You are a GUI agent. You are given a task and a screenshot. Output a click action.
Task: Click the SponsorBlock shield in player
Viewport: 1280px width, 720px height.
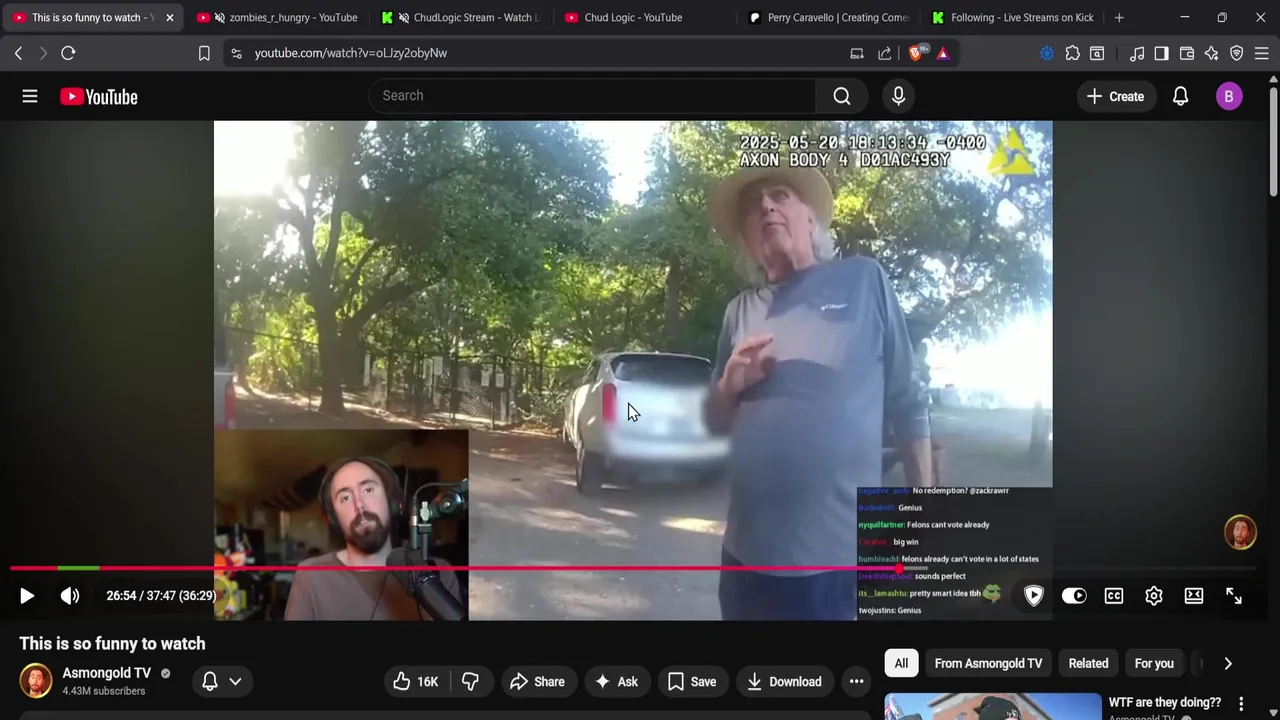click(x=1034, y=596)
